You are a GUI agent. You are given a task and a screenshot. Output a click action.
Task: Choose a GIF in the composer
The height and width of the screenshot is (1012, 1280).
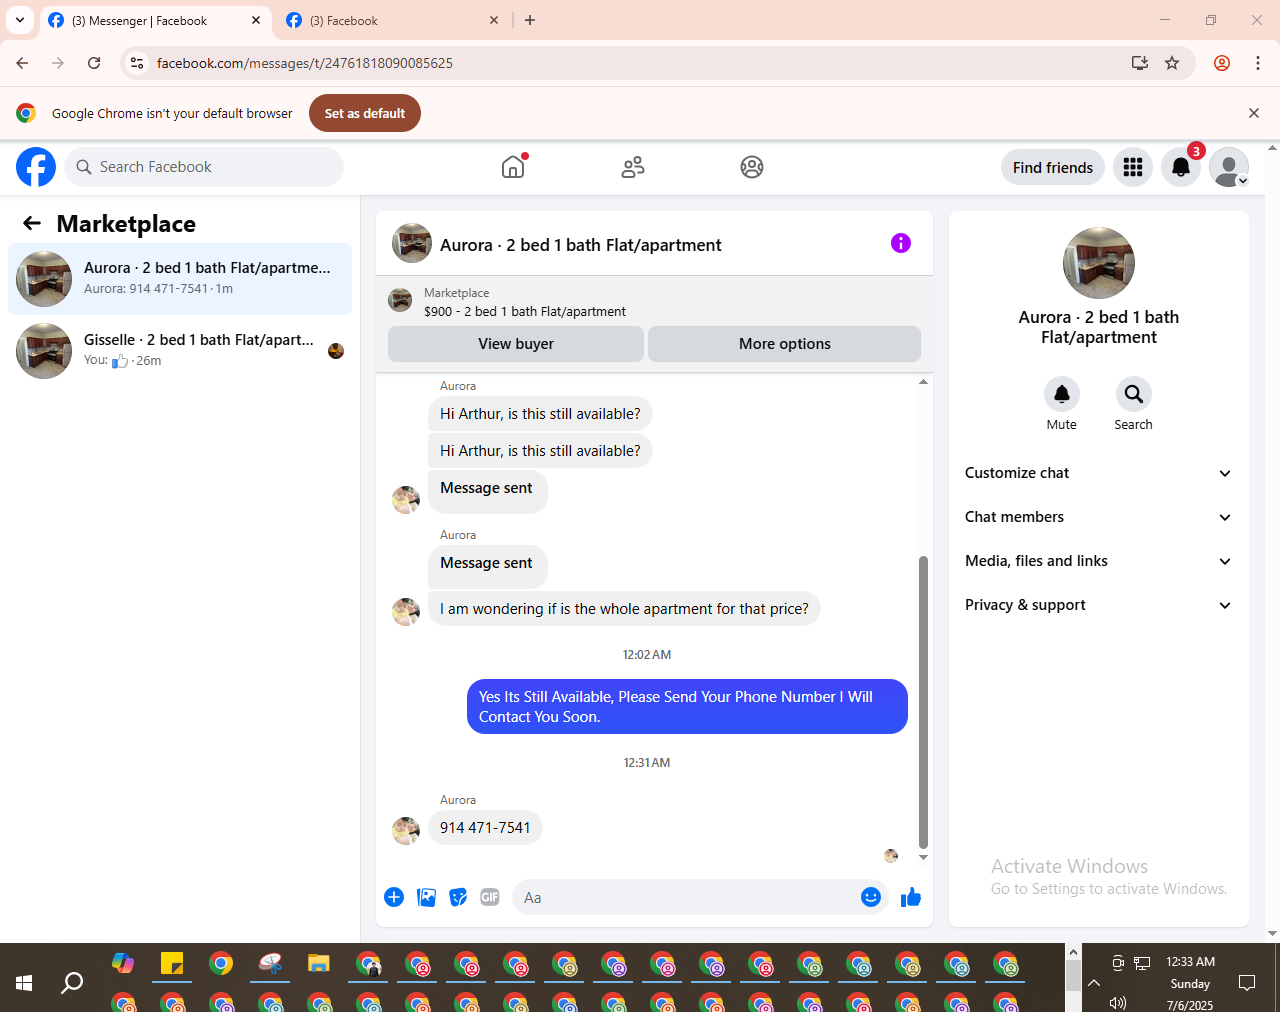click(490, 897)
